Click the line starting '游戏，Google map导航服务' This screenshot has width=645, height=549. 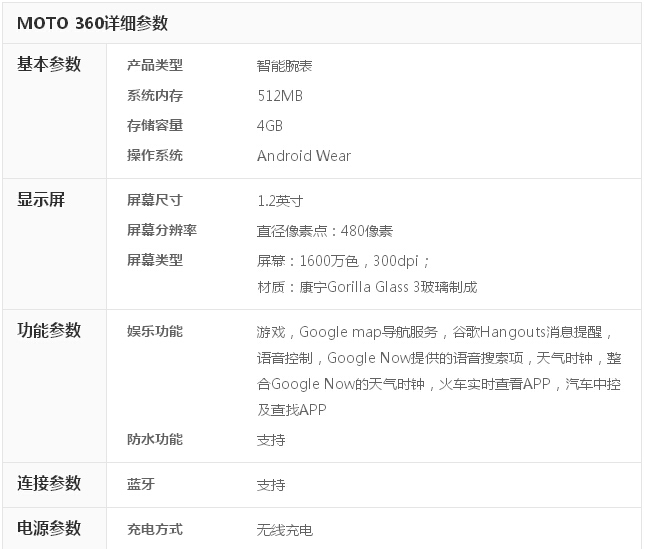pyautogui.click(x=434, y=332)
